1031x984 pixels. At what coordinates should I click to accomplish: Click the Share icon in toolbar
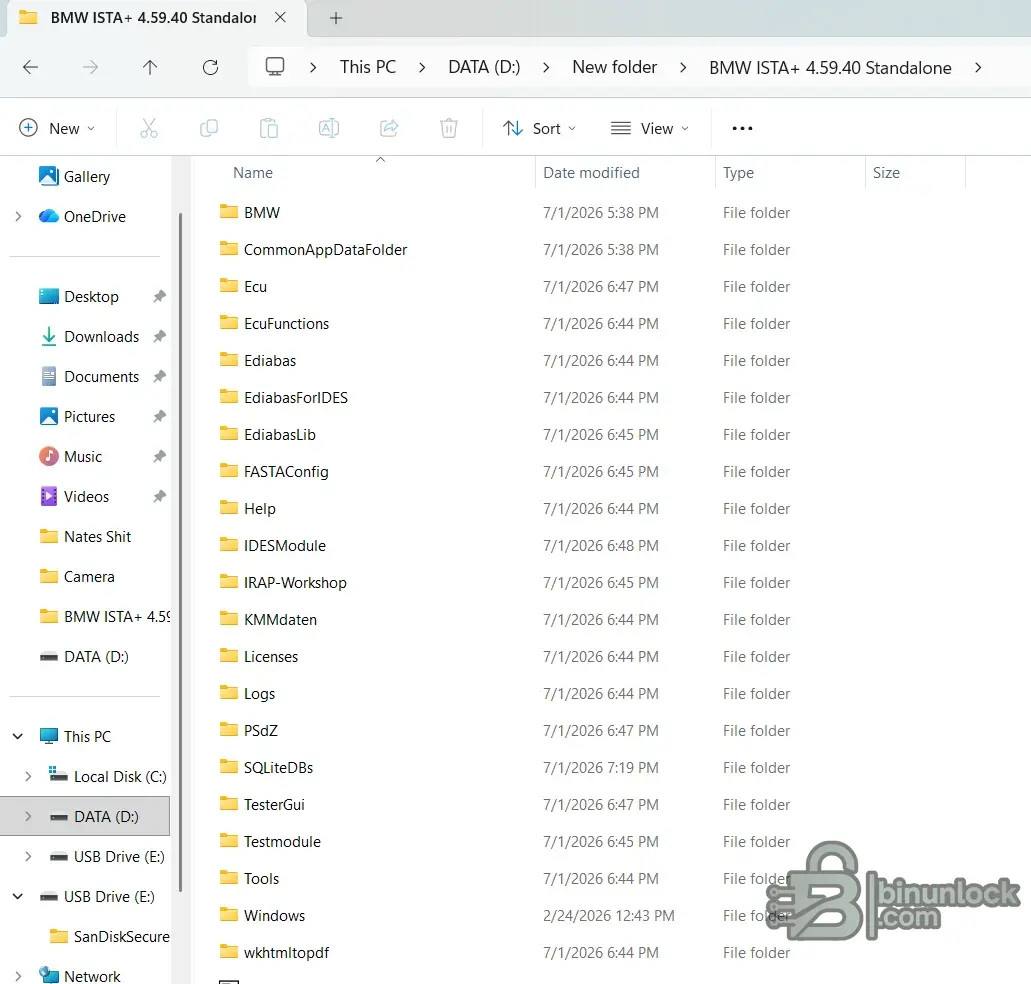(x=389, y=128)
